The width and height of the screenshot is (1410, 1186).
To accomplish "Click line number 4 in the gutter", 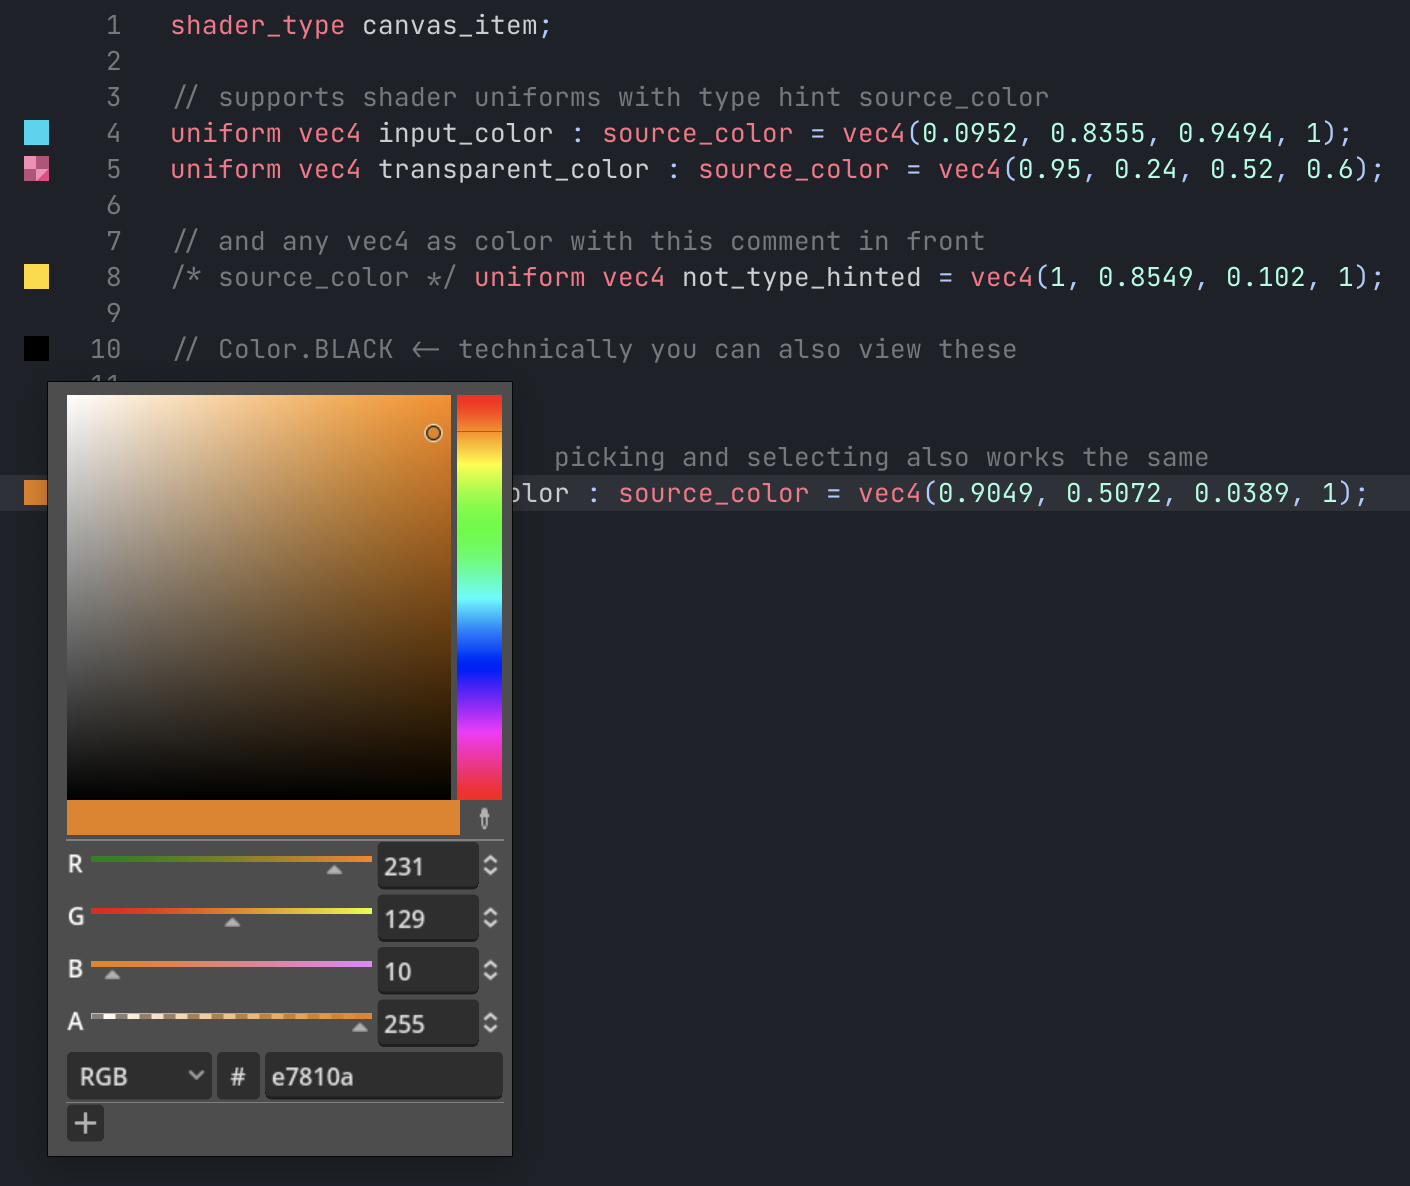I will click(113, 133).
